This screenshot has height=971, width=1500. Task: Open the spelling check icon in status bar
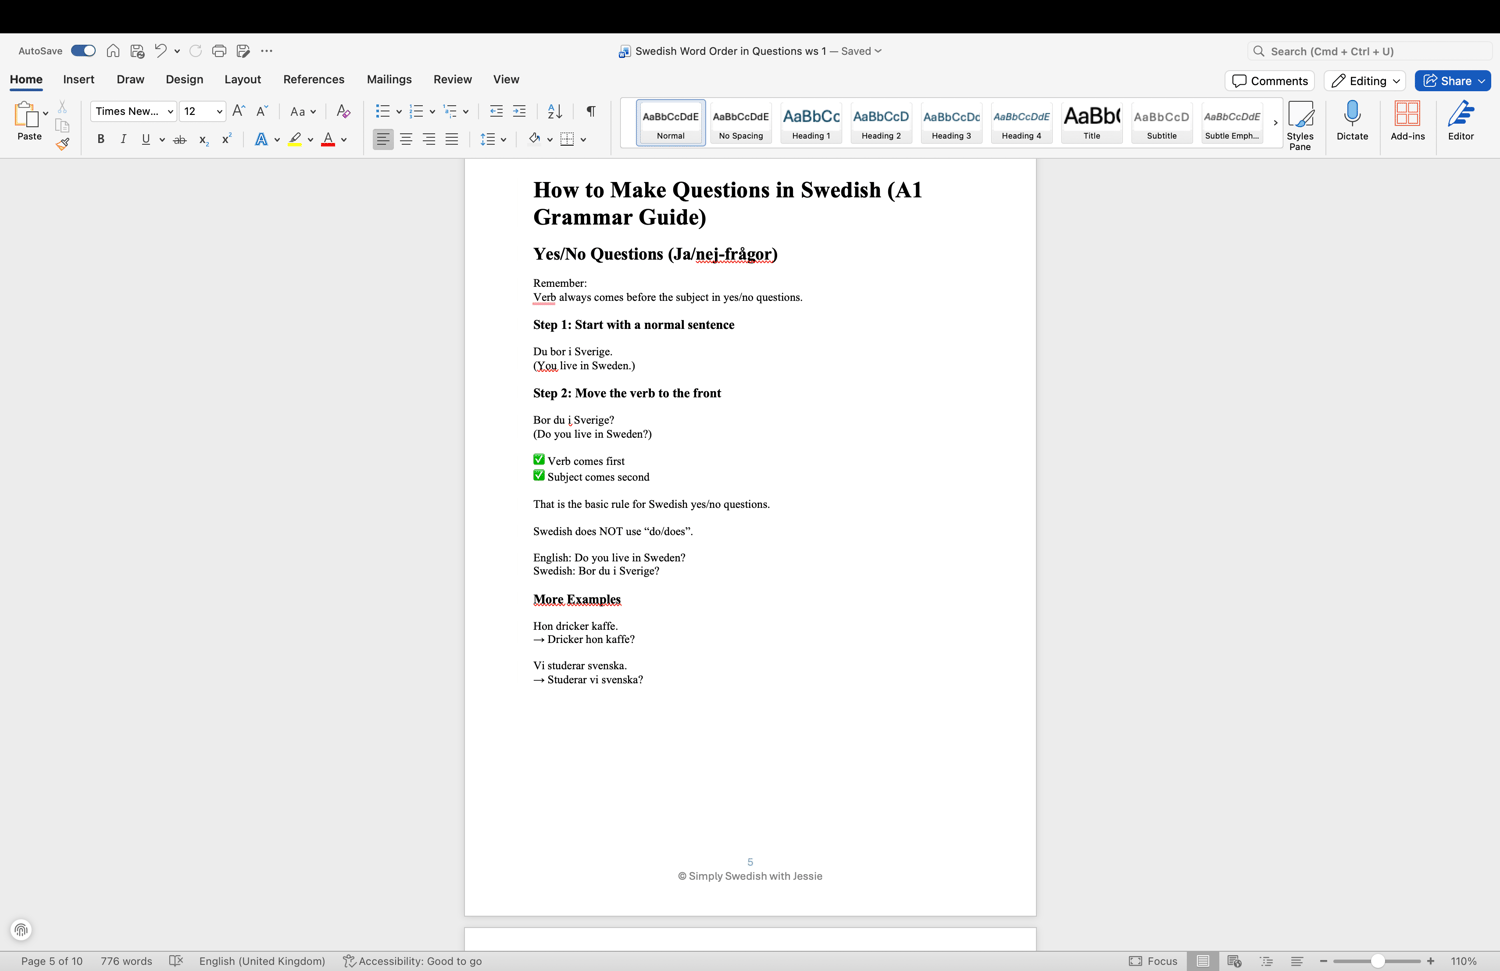pos(176,961)
